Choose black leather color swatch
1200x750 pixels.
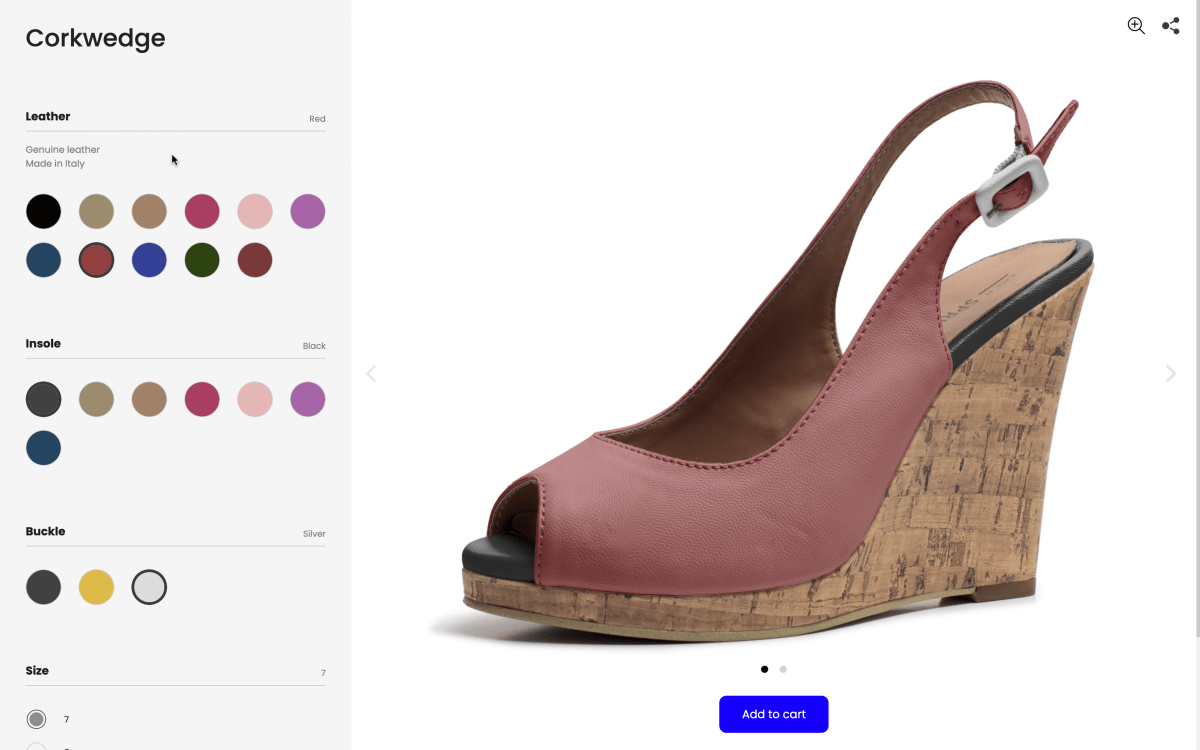[44, 212]
